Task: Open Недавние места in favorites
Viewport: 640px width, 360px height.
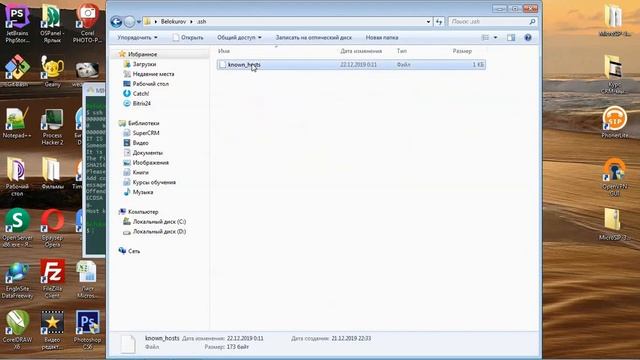Action: coord(153,74)
